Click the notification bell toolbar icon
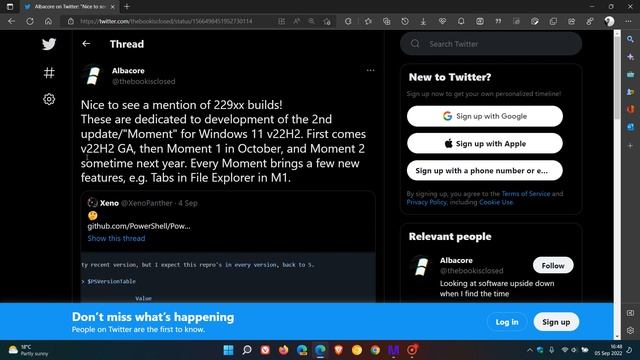The height and width of the screenshot is (360, 640). click(x=461, y=21)
